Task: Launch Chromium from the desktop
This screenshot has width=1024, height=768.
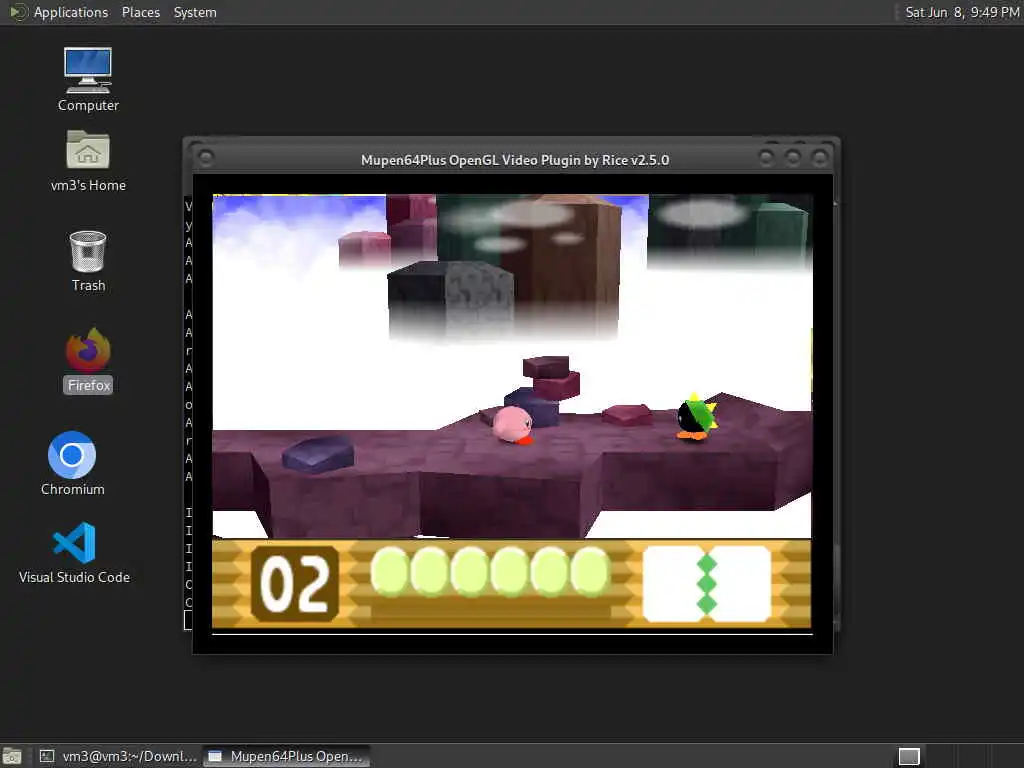Action: [x=72, y=463]
